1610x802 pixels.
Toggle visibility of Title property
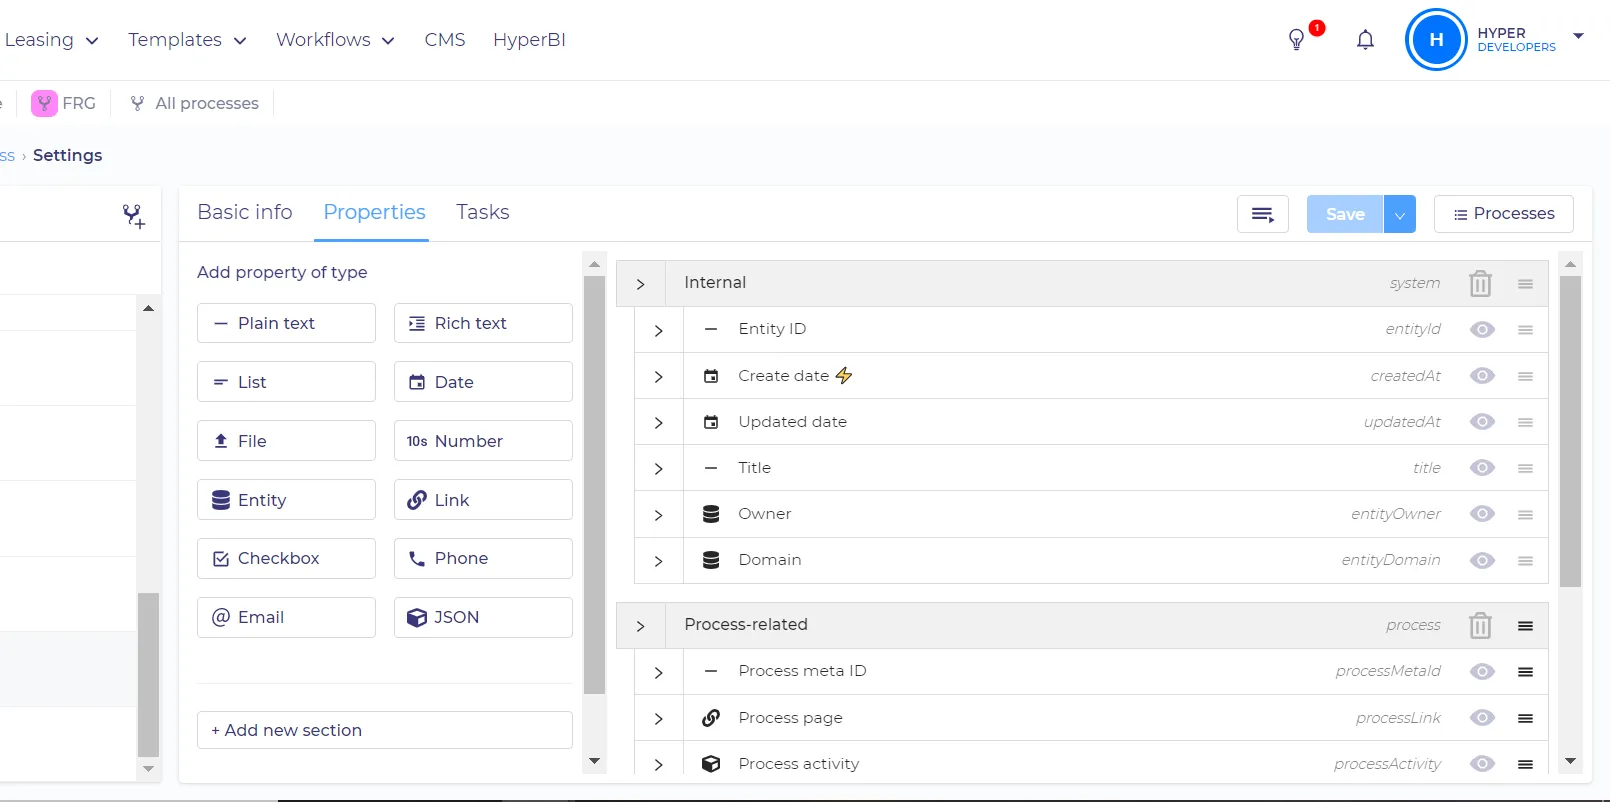1482,467
